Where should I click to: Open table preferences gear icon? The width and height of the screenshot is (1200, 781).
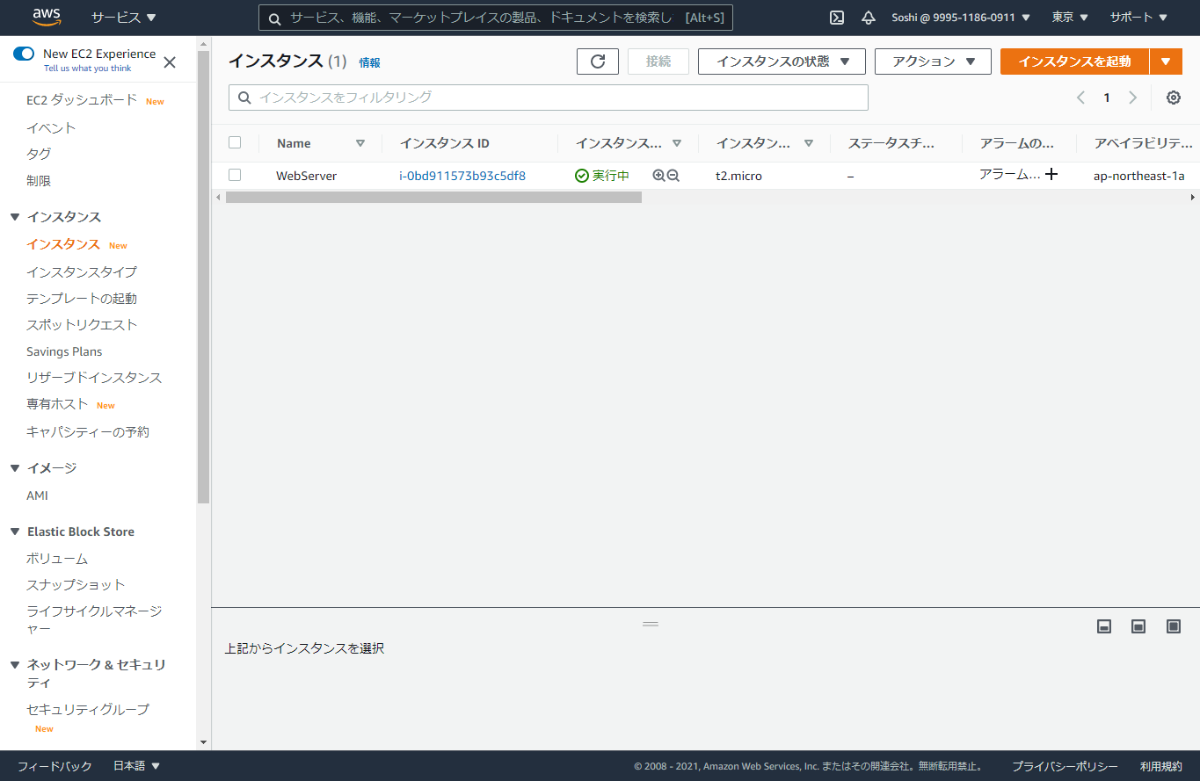pyautogui.click(x=1173, y=97)
